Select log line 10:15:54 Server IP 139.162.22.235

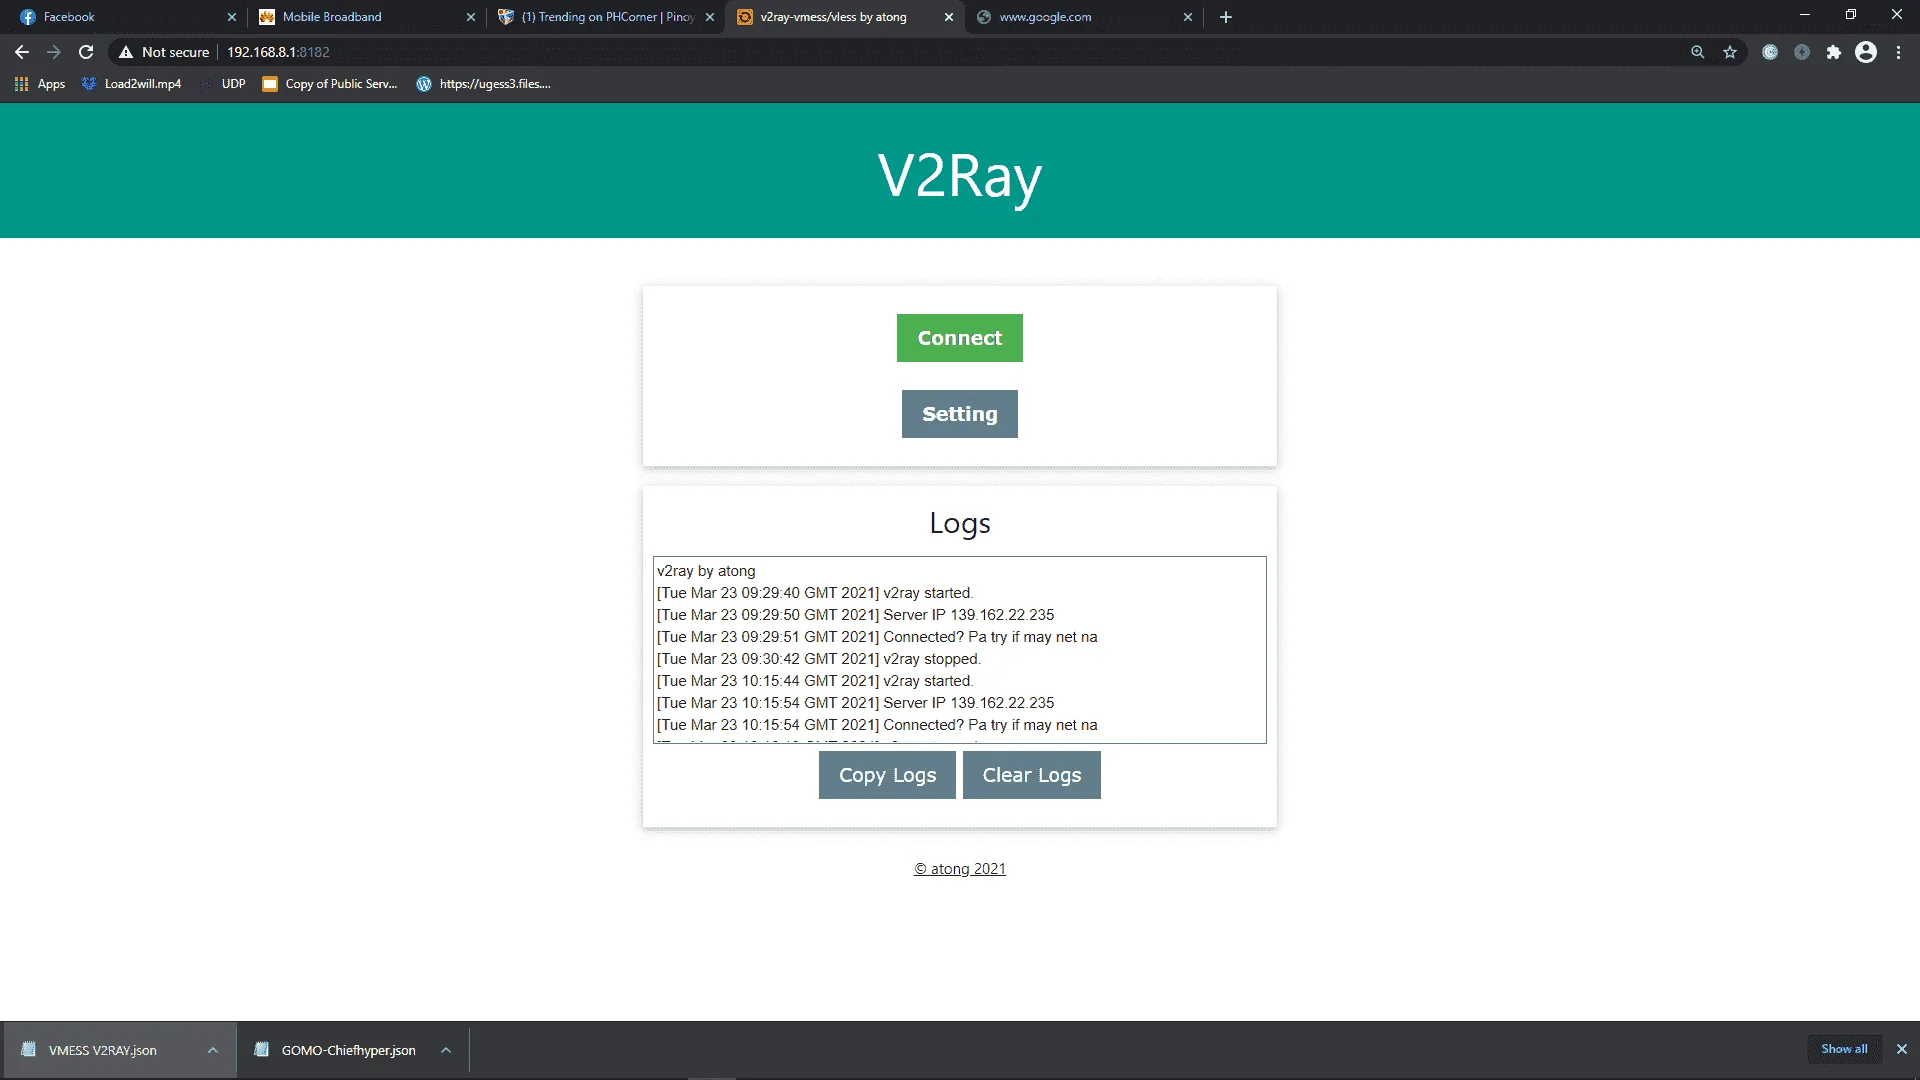pos(855,703)
